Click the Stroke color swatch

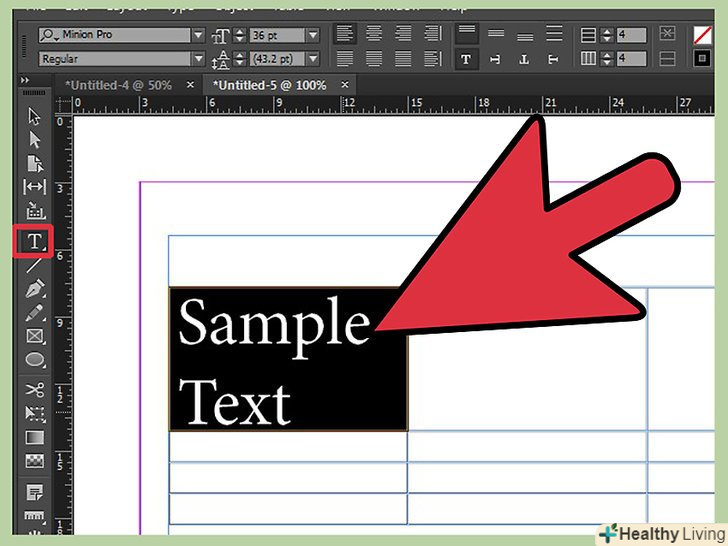[702, 58]
